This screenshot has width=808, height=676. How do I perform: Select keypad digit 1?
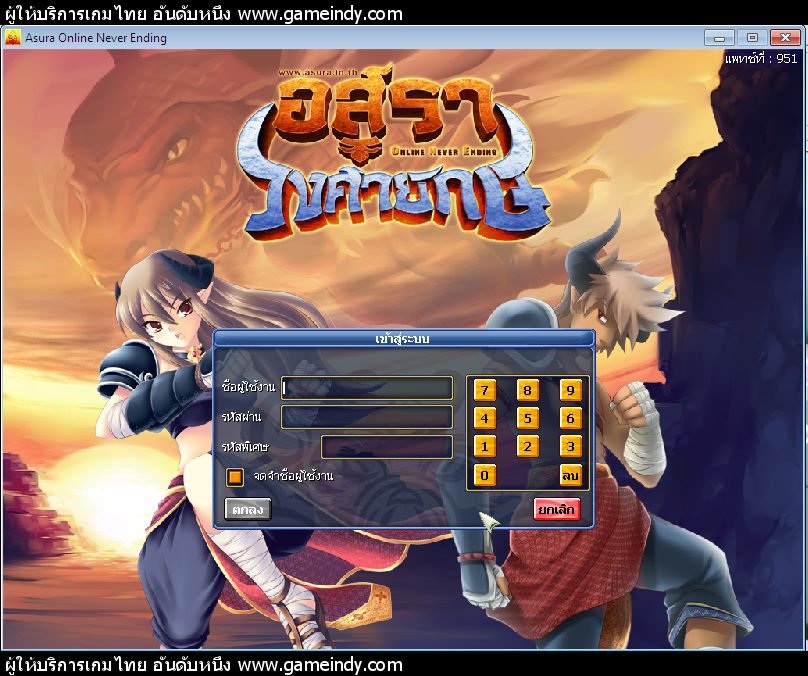click(x=484, y=447)
